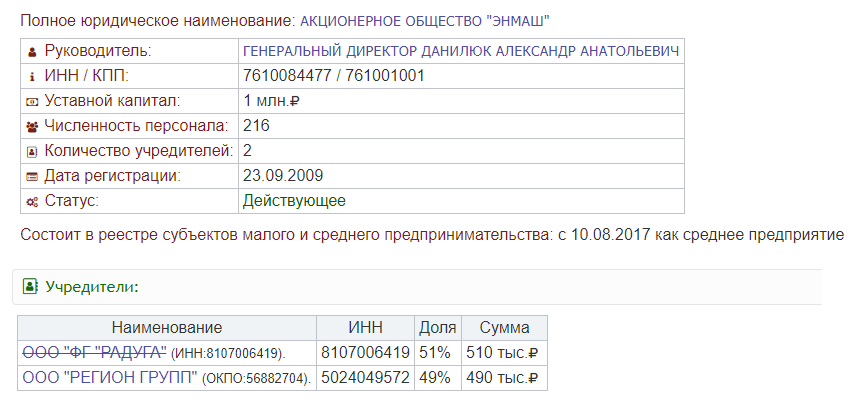The width and height of the screenshot is (853, 405).
Task: Click the Уставной капитал label
Action: (x=112, y=101)
